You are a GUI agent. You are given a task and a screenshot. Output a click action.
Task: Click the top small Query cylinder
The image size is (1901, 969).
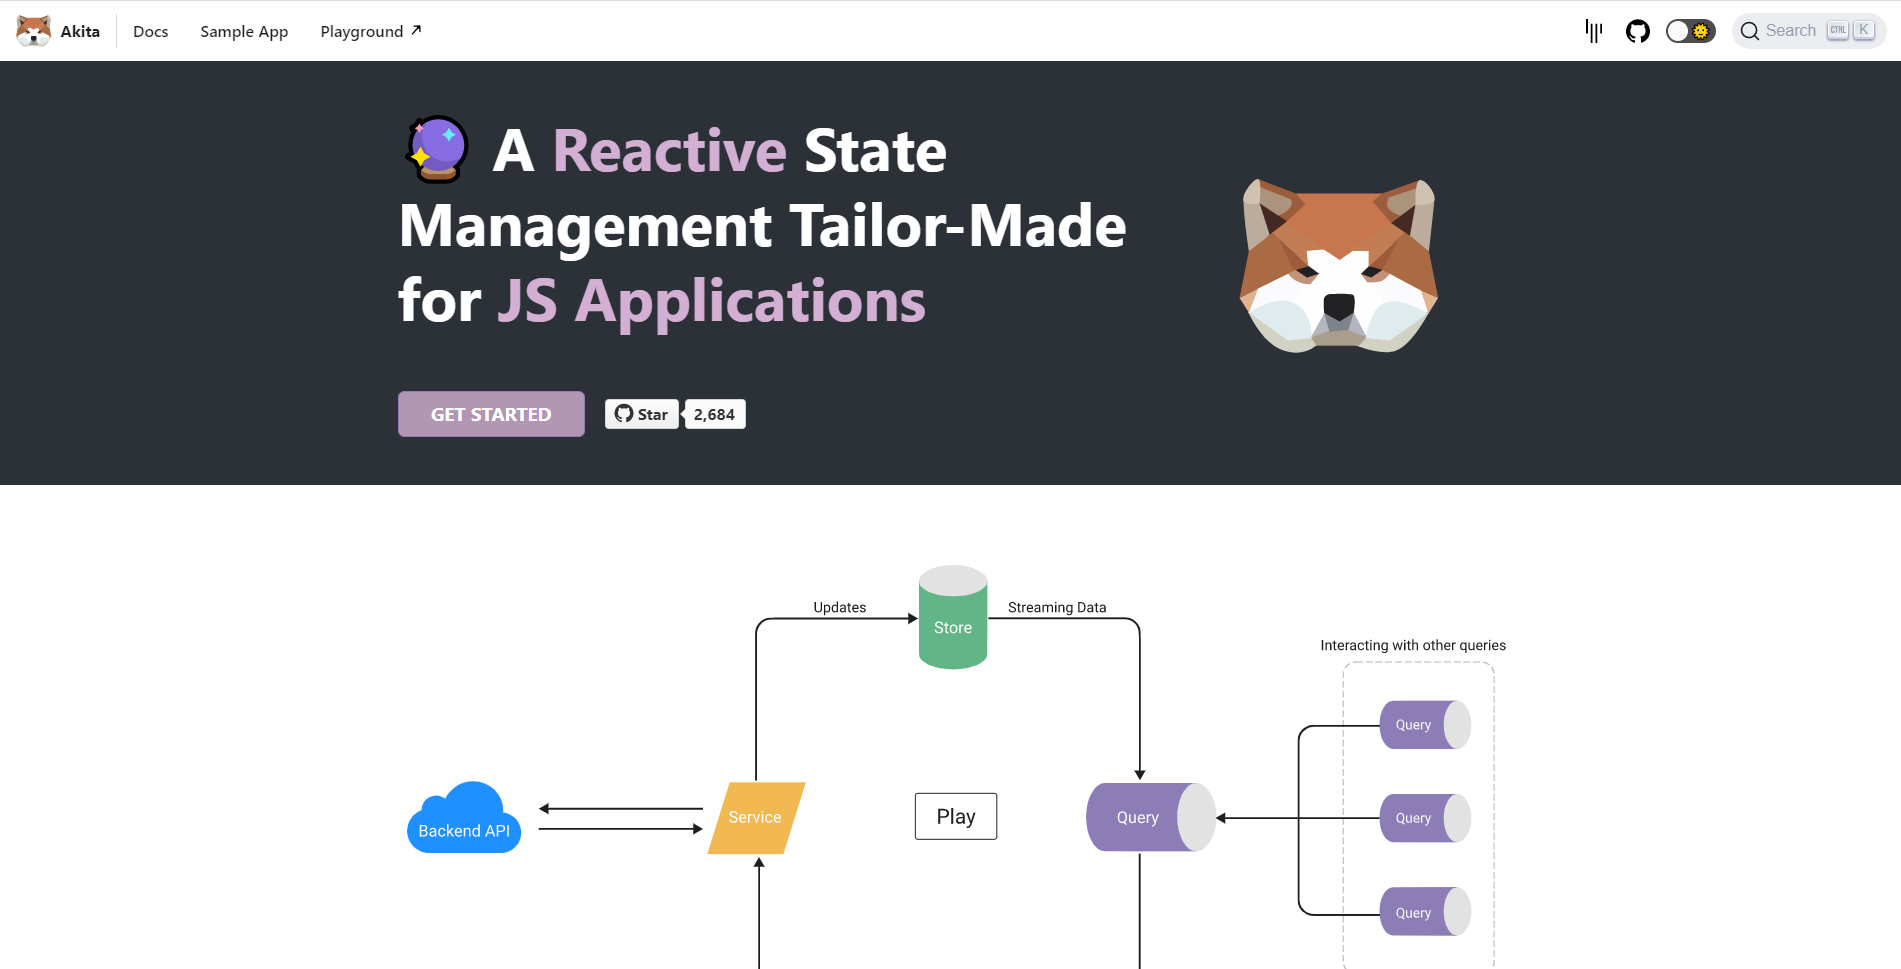pyautogui.click(x=1424, y=725)
